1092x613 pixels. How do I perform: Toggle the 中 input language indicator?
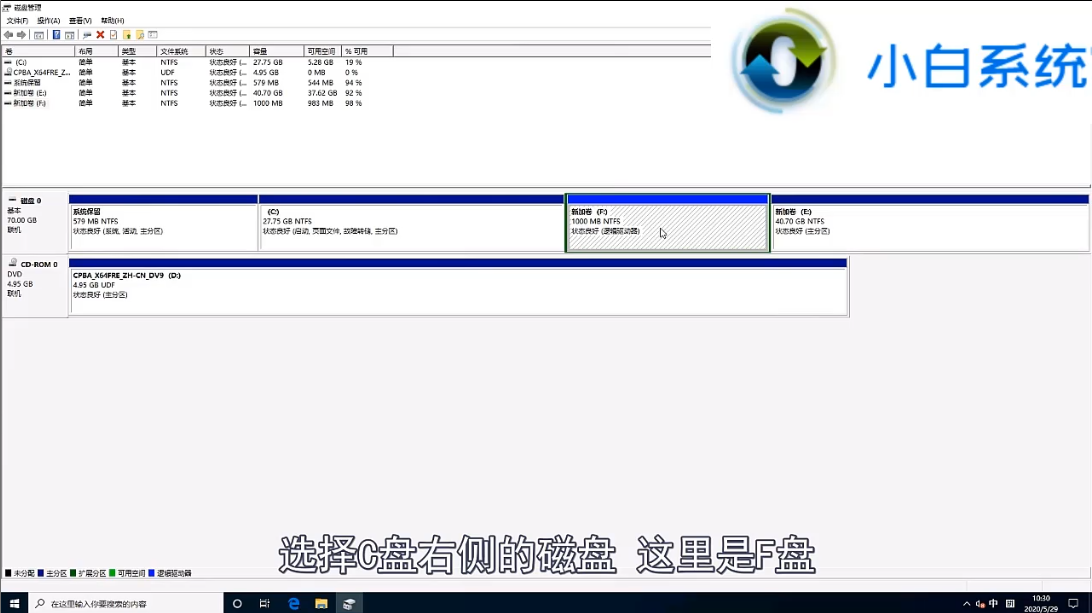(993, 603)
